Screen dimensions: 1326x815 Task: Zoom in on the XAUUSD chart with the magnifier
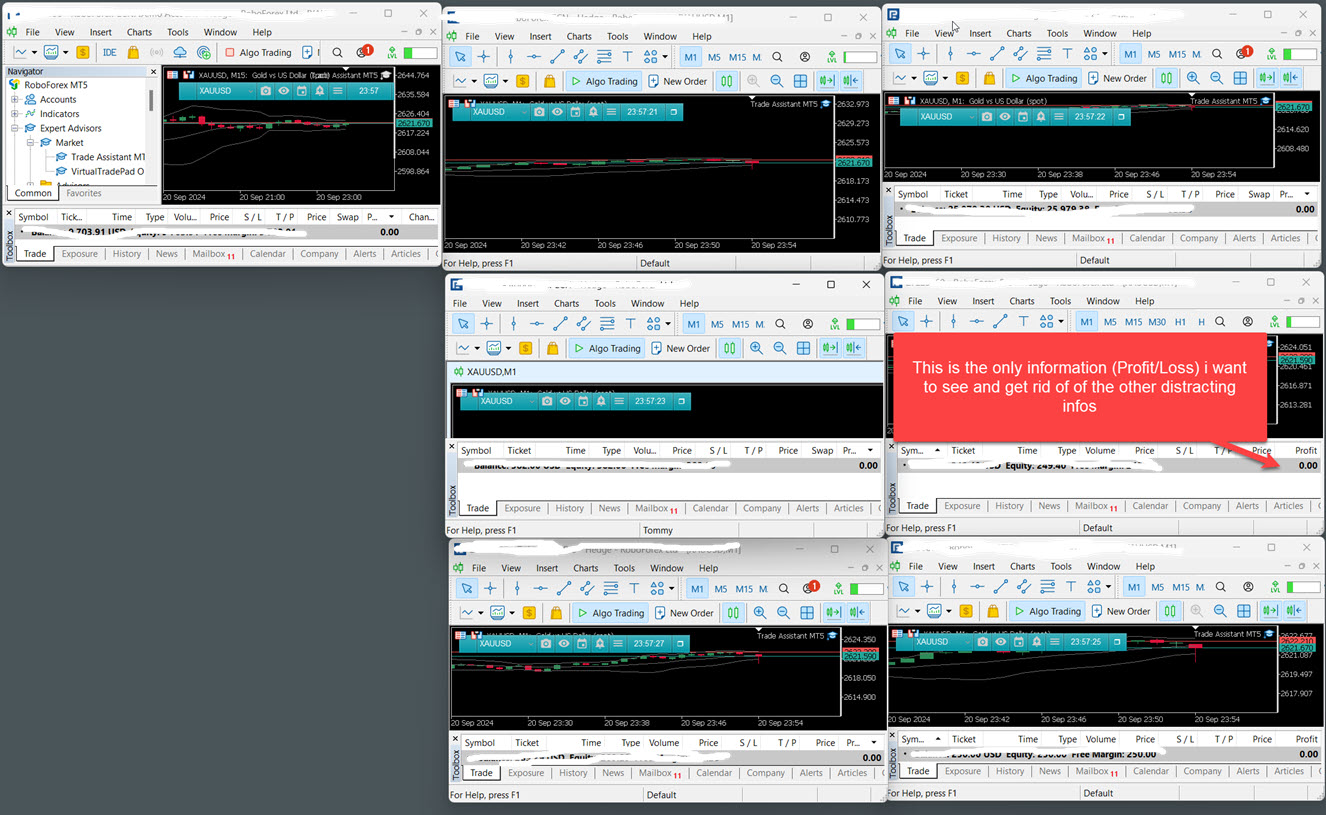tap(753, 81)
